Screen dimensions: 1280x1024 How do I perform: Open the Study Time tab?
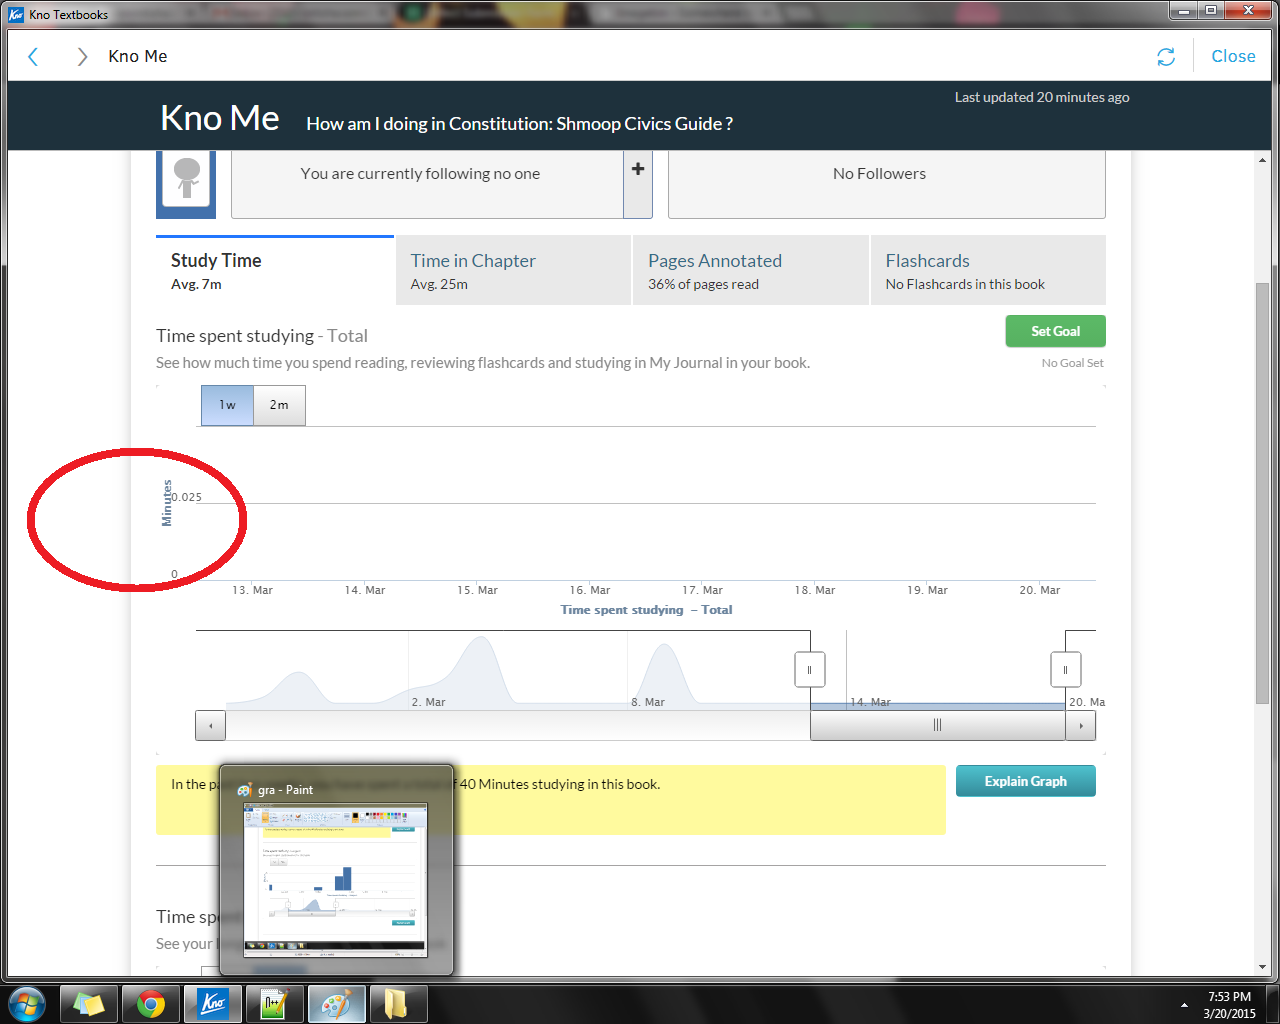pyautogui.click(x=275, y=270)
